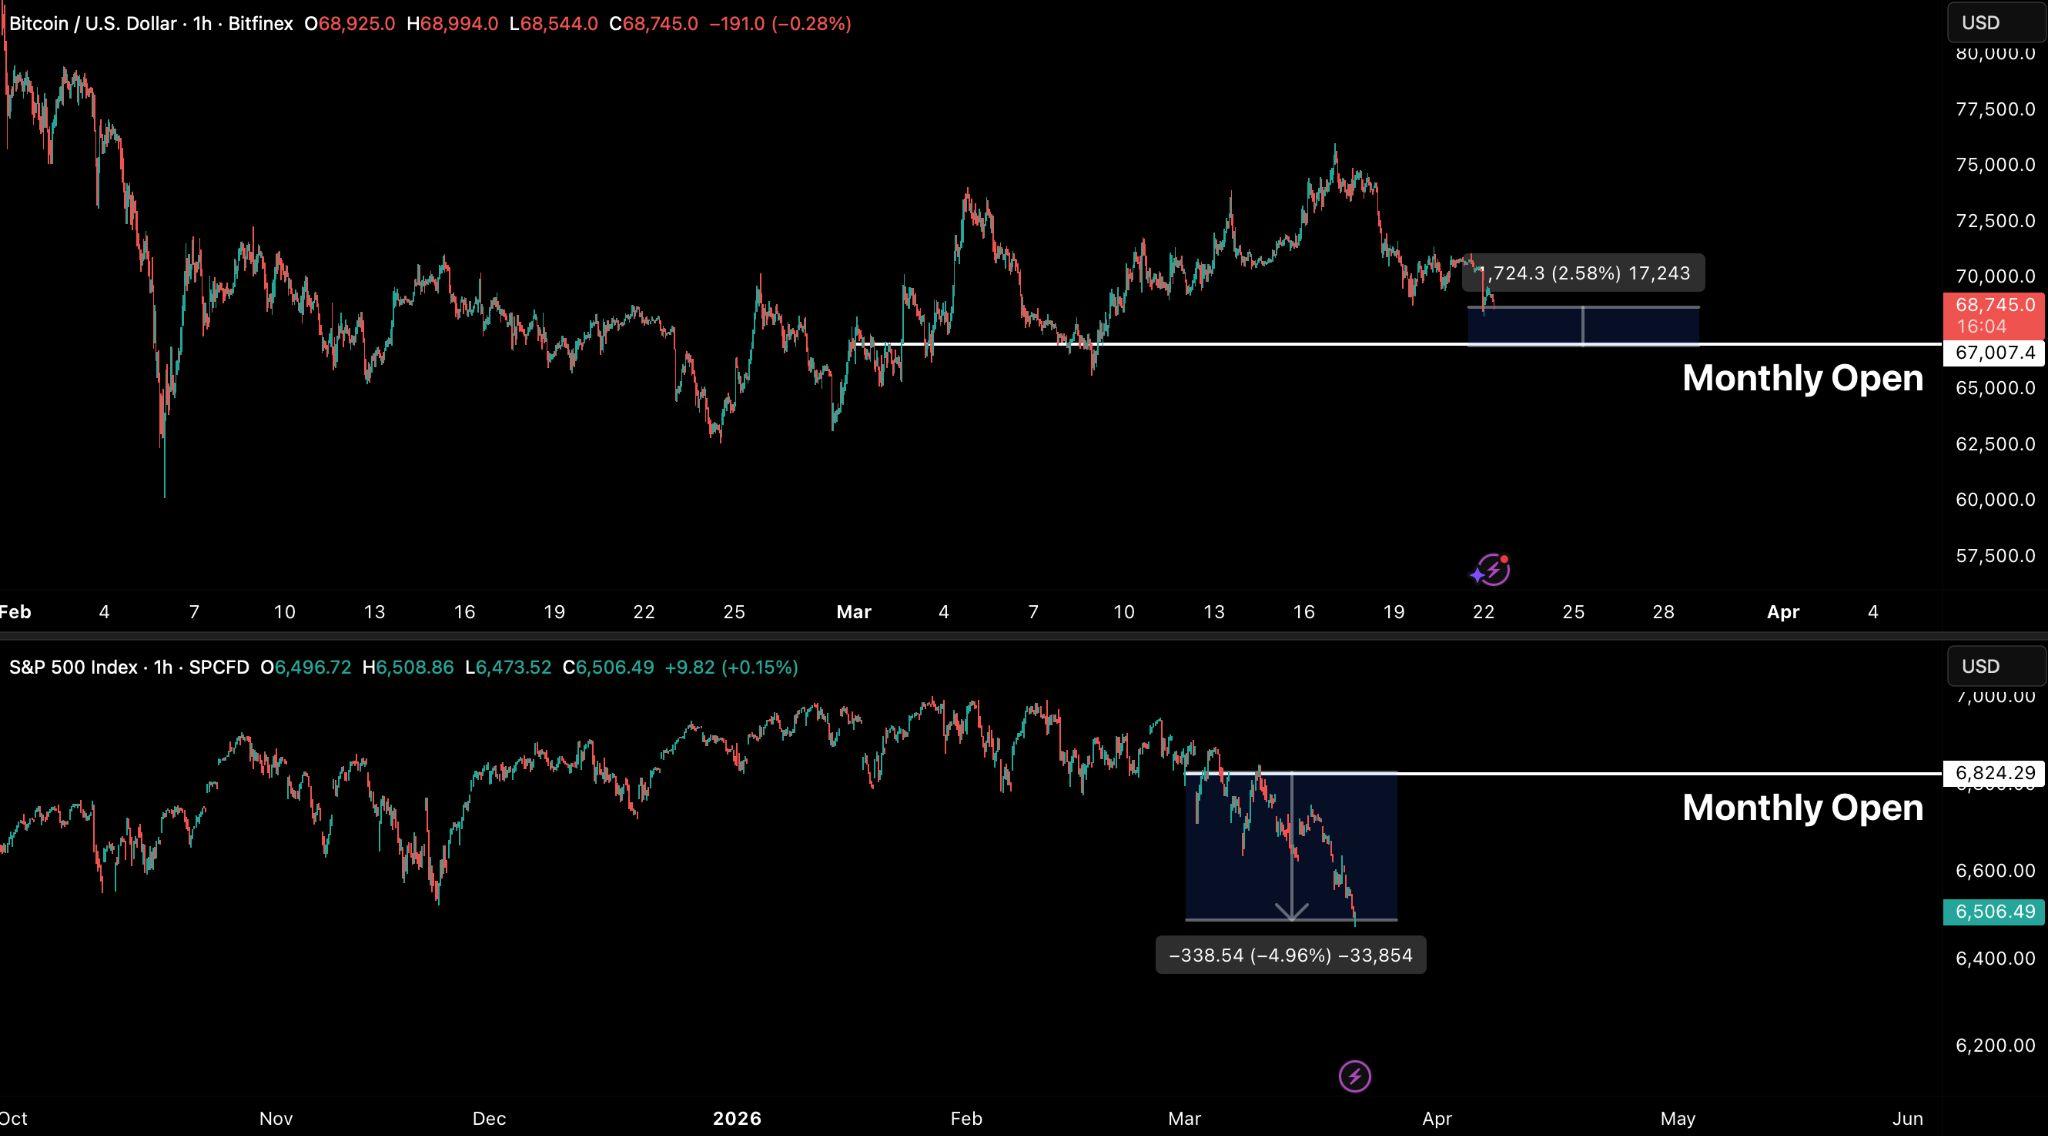Click the 6,824.29 horizontal line price label
The image size is (2048, 1136).
click(x=1994, y=773)
